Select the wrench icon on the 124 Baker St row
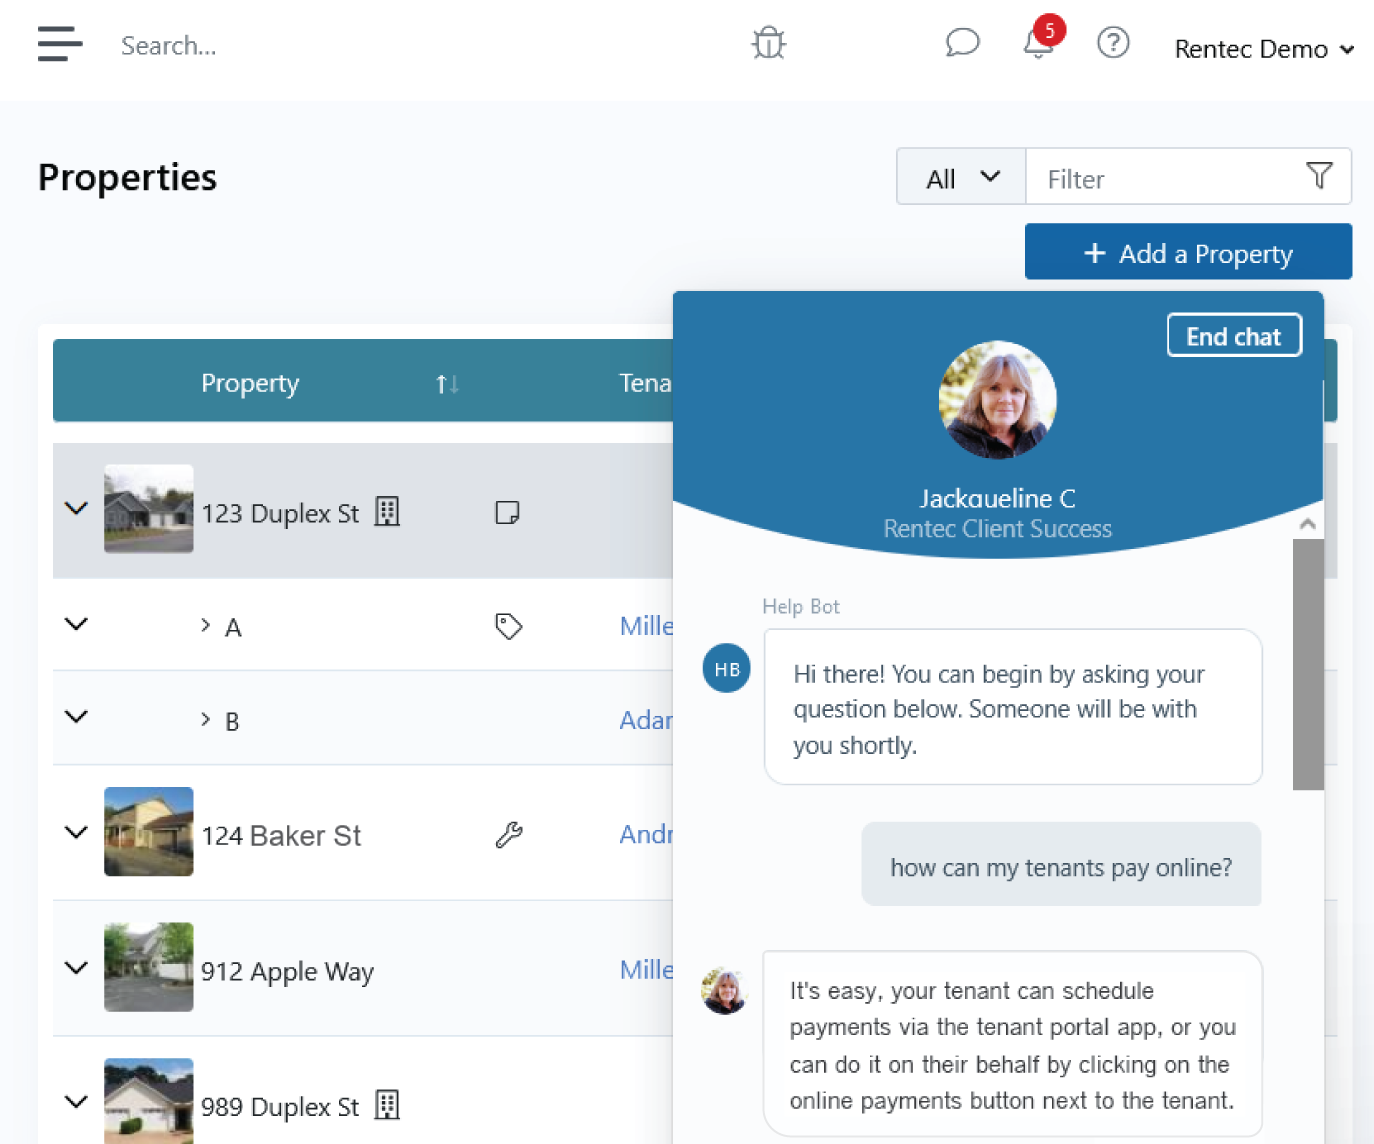 509,833
